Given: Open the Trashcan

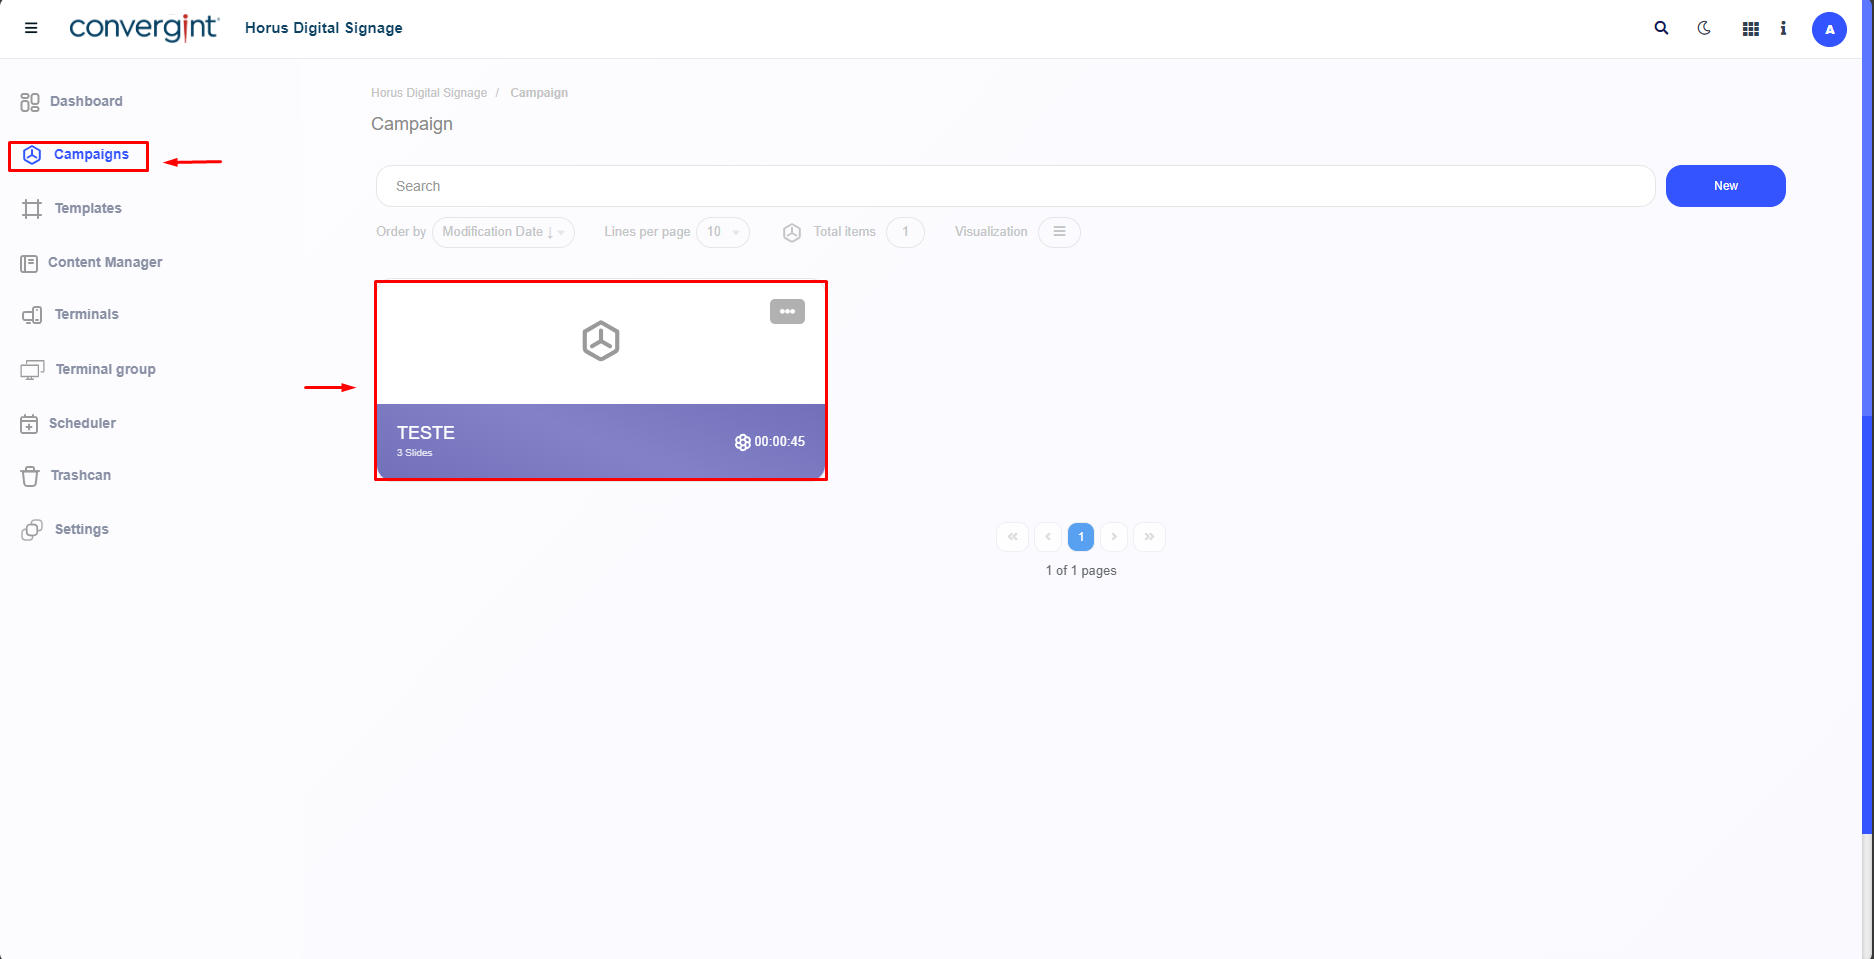Looking at the screenshot, I should (x=80, y=475).
